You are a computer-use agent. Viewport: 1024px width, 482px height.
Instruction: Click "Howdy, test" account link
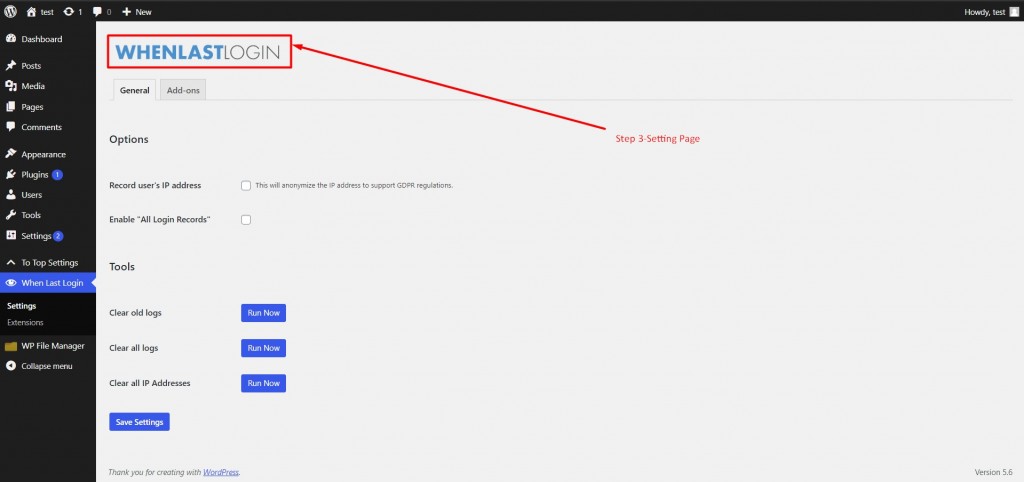984,12
